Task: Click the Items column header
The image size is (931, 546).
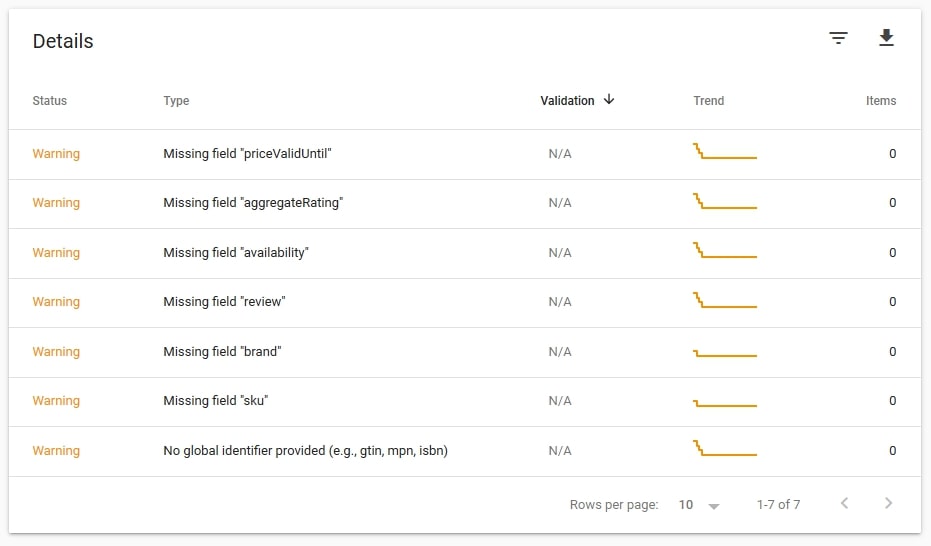Action: point(880,101)
